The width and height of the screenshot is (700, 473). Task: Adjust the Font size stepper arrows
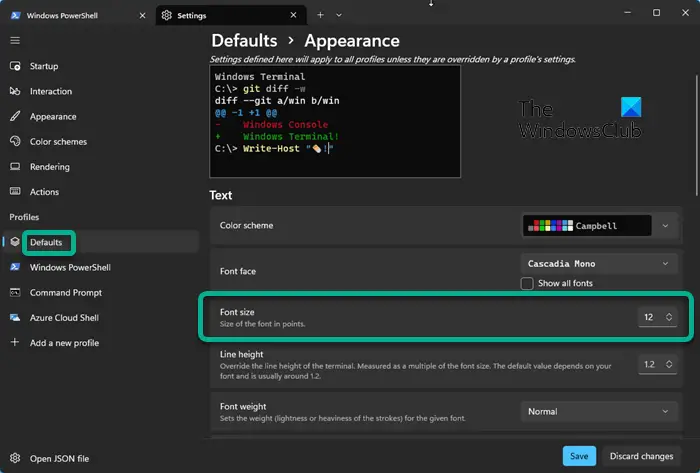(x=669, y=317)
